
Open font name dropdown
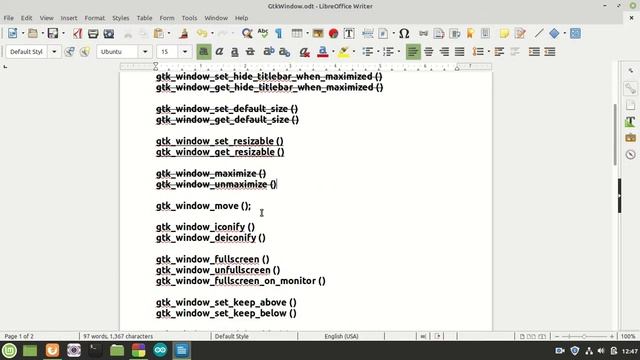145,52
